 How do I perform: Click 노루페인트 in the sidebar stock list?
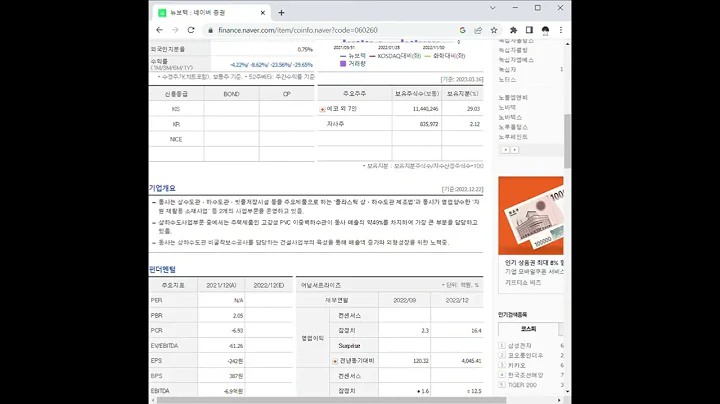513,137
